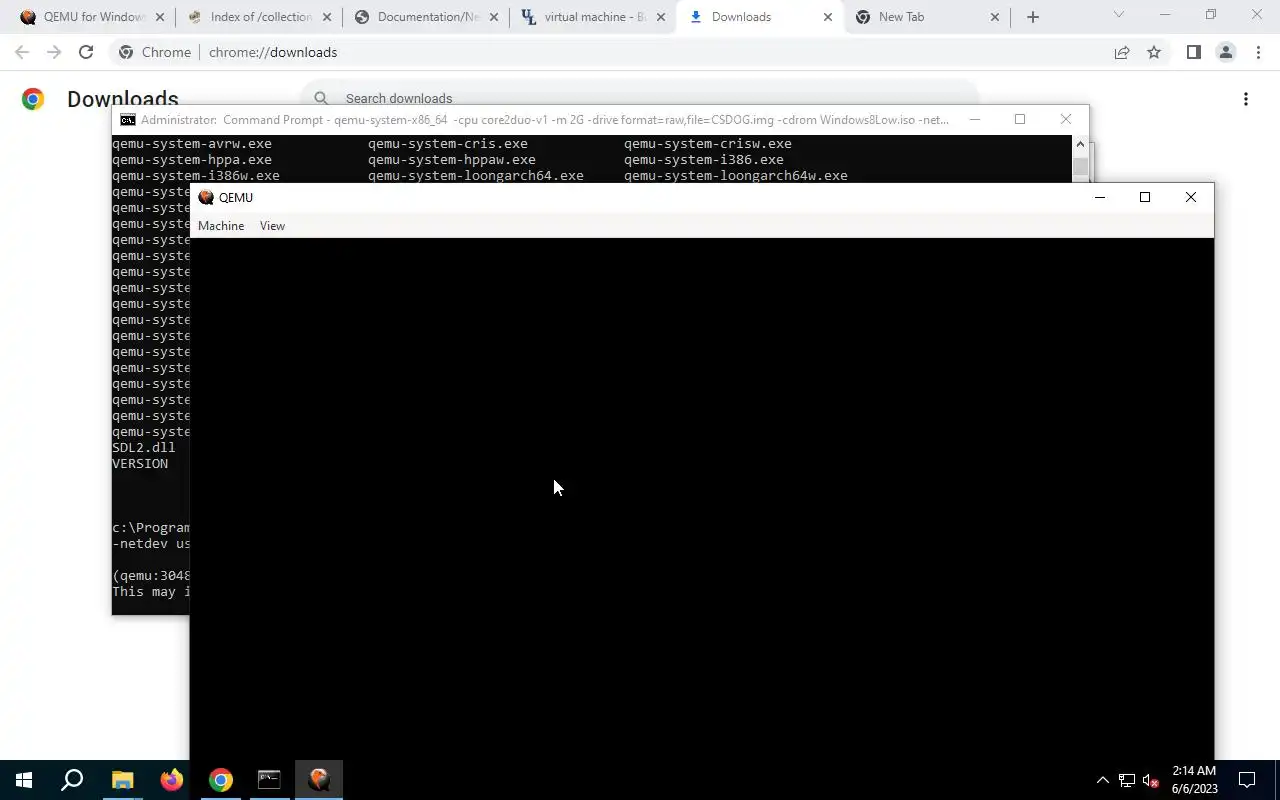Open volume tray icon

click(1150, 780)
